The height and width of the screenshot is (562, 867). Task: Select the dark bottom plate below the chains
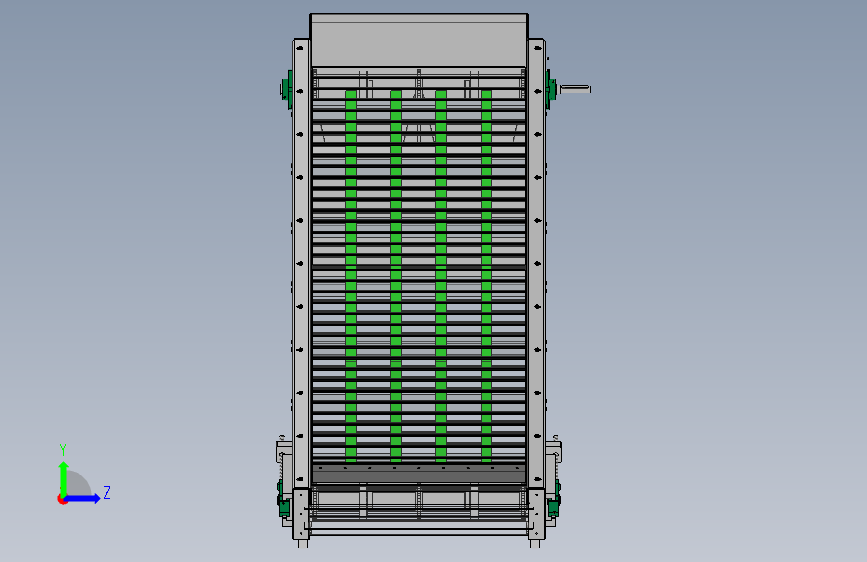(x=419, y=474)
